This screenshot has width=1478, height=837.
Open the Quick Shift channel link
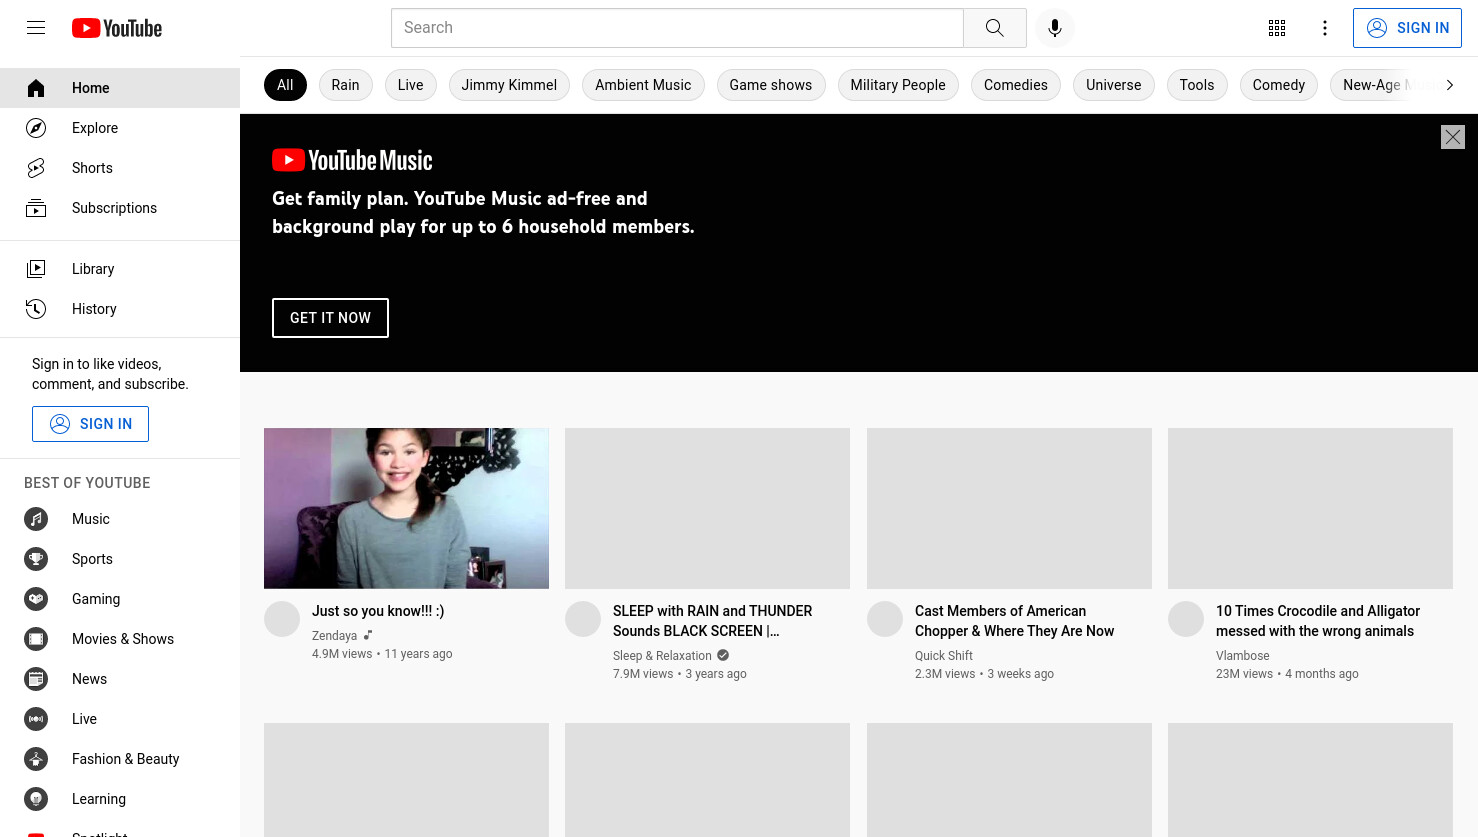pos(944,656)
